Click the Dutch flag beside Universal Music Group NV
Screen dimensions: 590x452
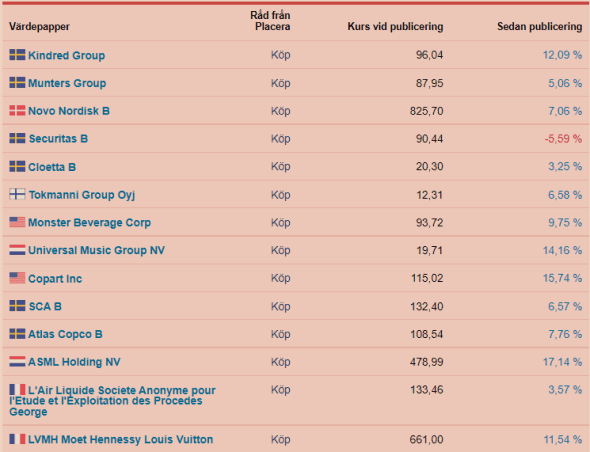point(17,250)
